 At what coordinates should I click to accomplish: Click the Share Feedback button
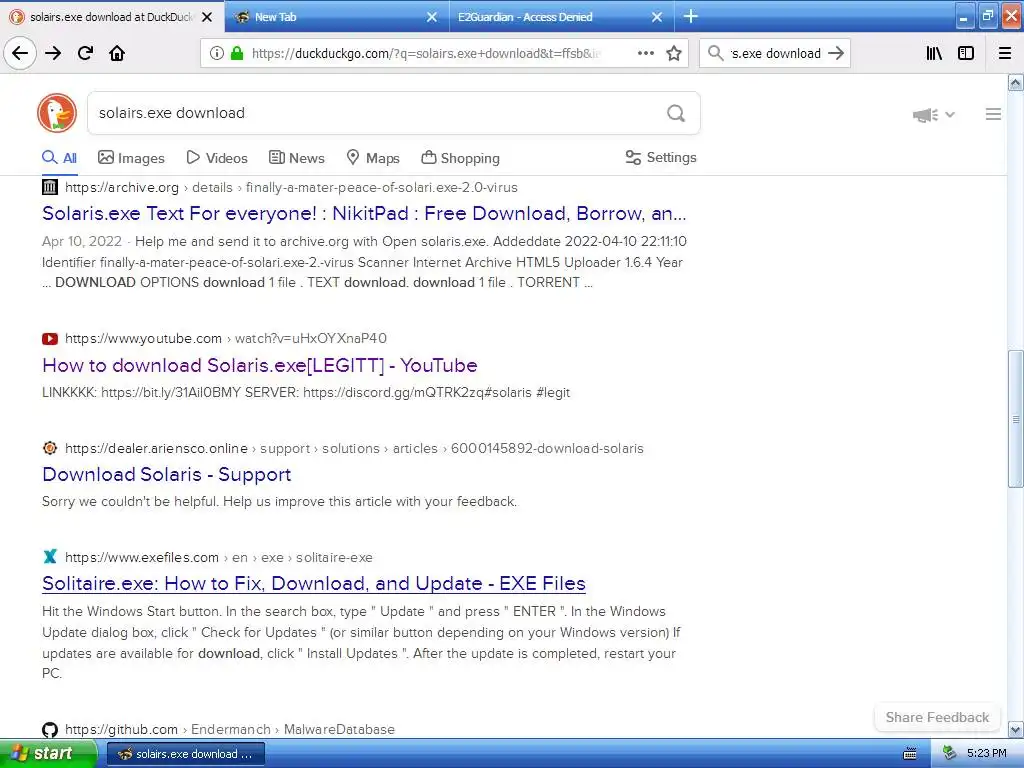(937, 717)
